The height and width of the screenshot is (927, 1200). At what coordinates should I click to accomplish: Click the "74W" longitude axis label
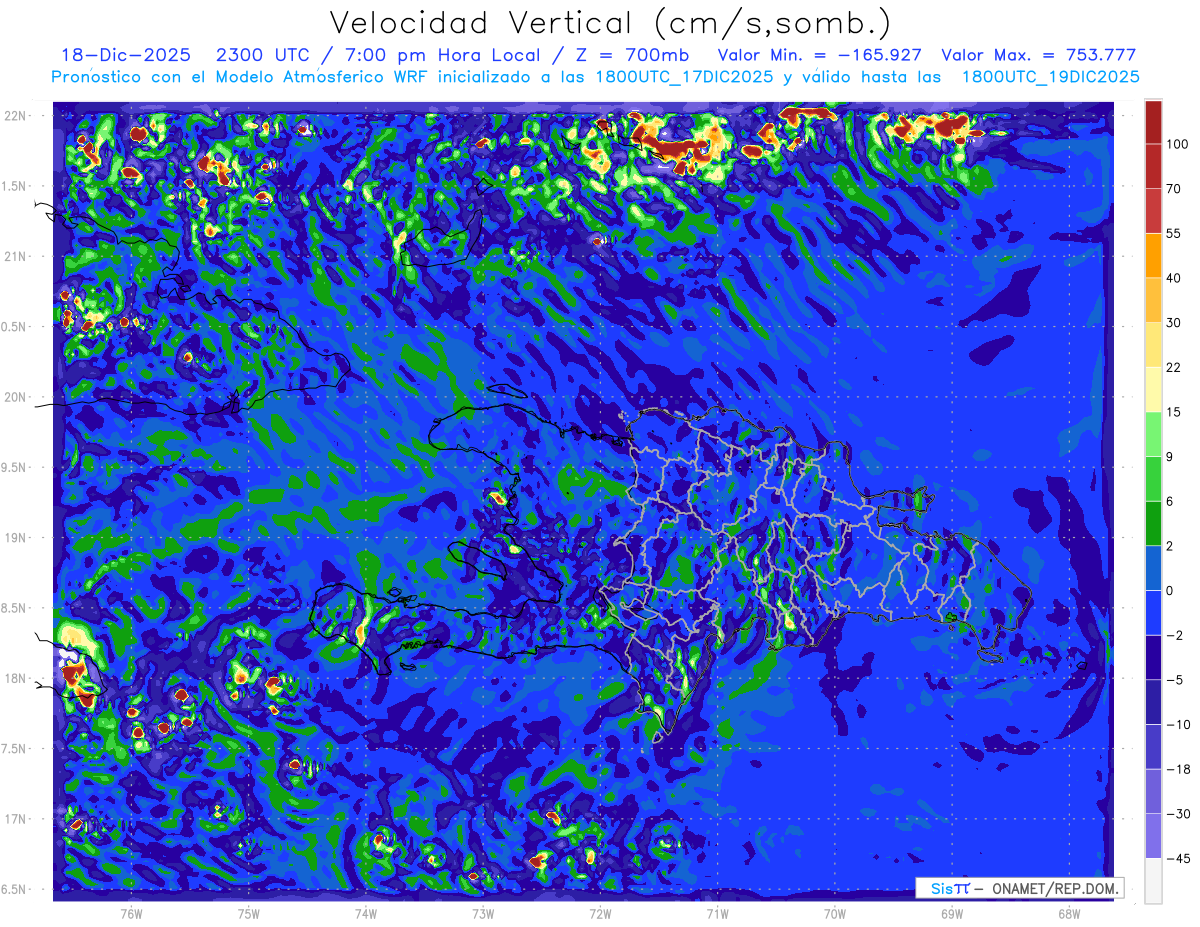pos(366,912)
